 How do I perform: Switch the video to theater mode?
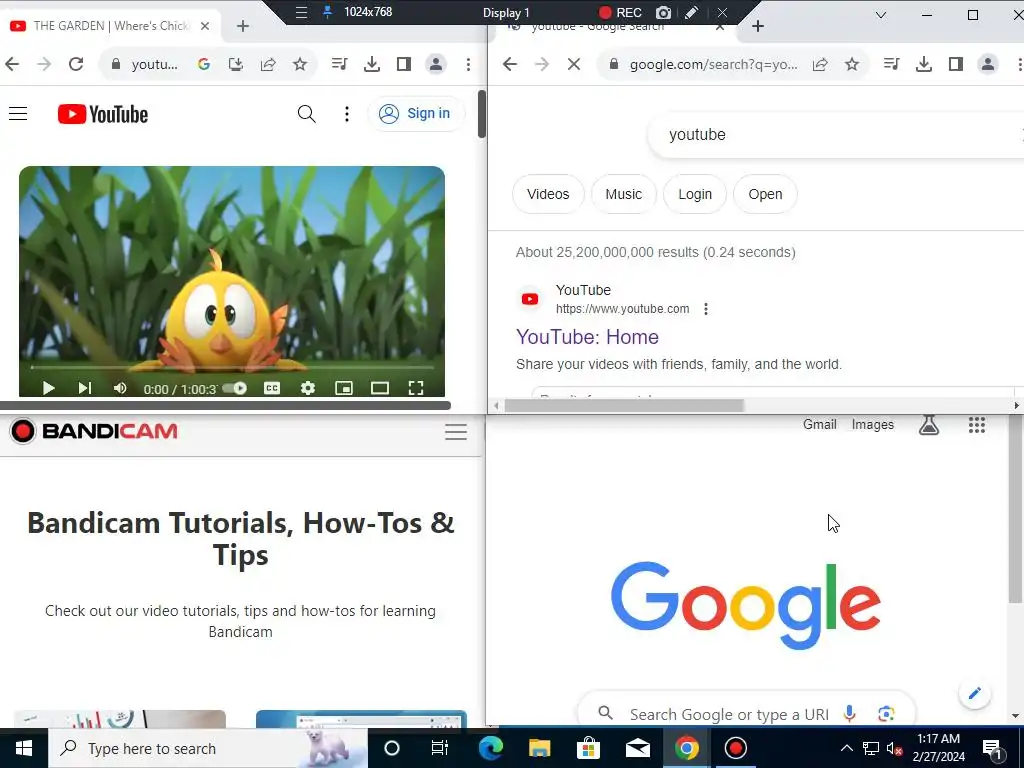coord(380,389)
